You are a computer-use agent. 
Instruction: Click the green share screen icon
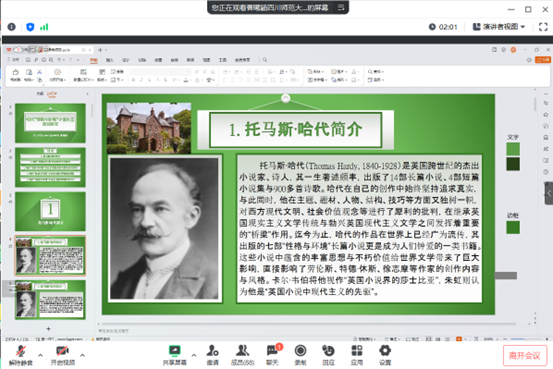click(x=175, y=351)
